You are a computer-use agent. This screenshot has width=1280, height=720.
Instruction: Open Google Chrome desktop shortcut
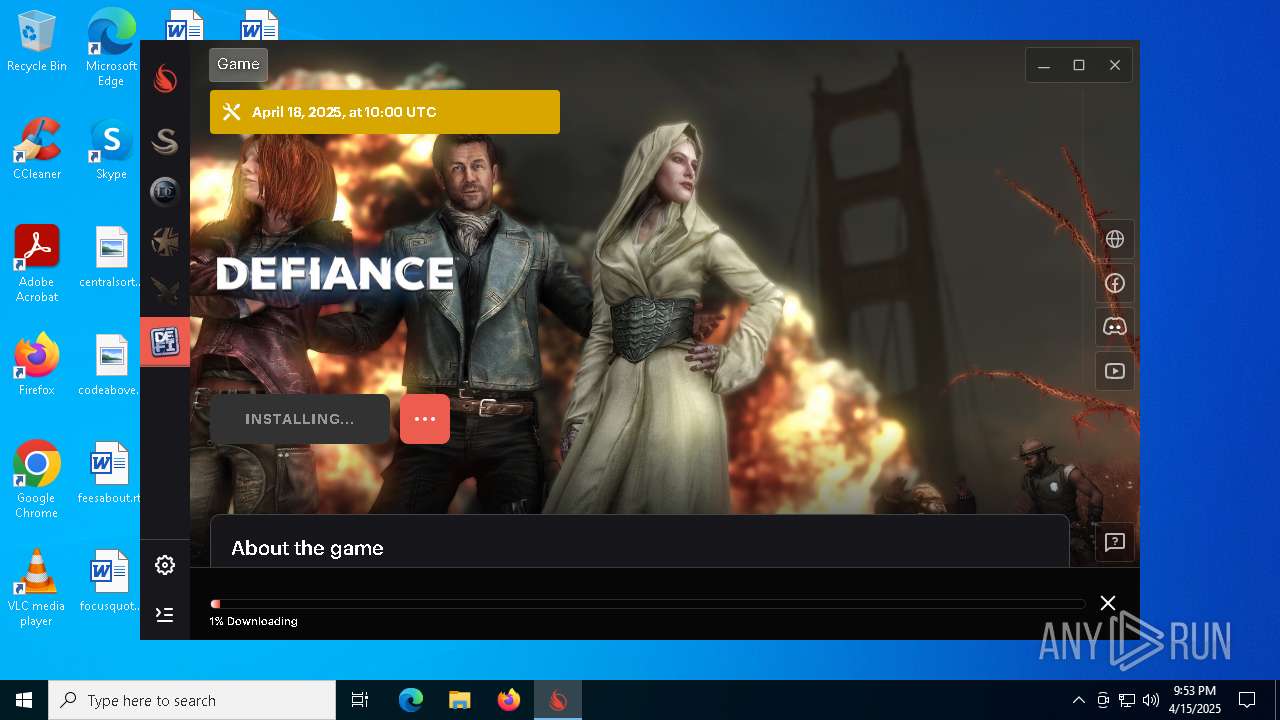click(37, 479)
